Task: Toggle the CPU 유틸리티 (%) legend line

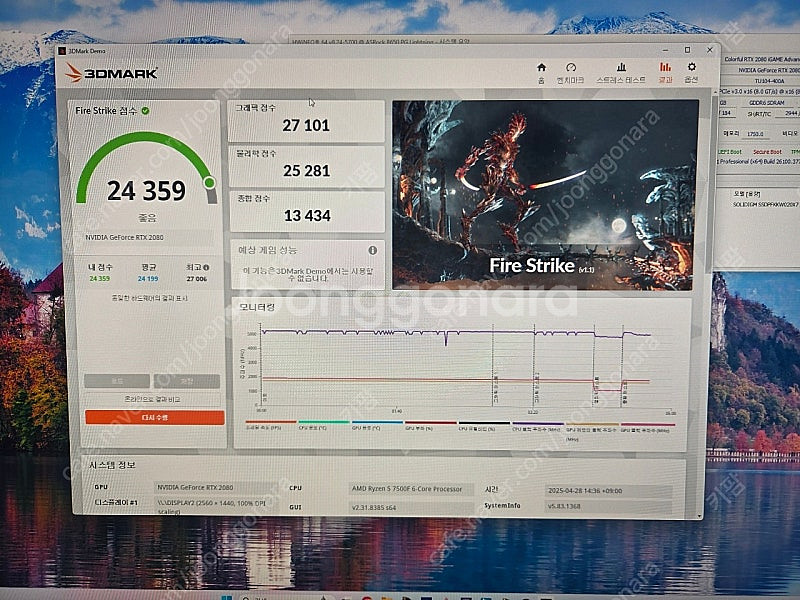Action: tap(484, 426)
